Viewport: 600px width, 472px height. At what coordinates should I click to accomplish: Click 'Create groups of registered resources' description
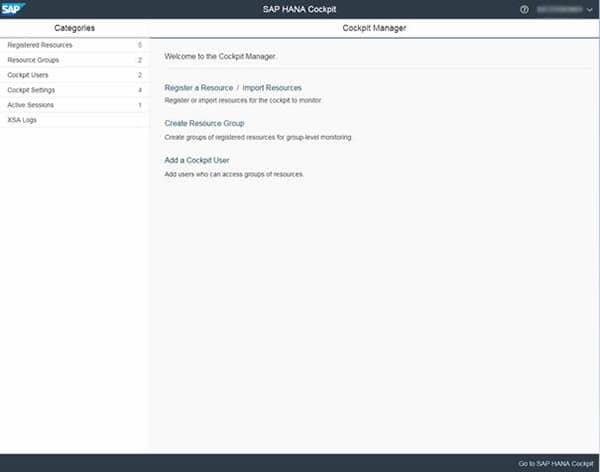point(258,137)
